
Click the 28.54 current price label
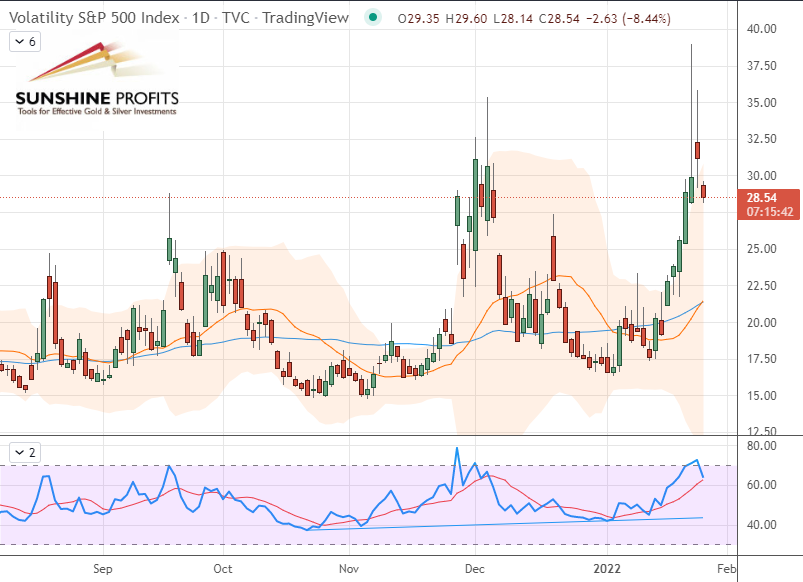coord(762,198)
